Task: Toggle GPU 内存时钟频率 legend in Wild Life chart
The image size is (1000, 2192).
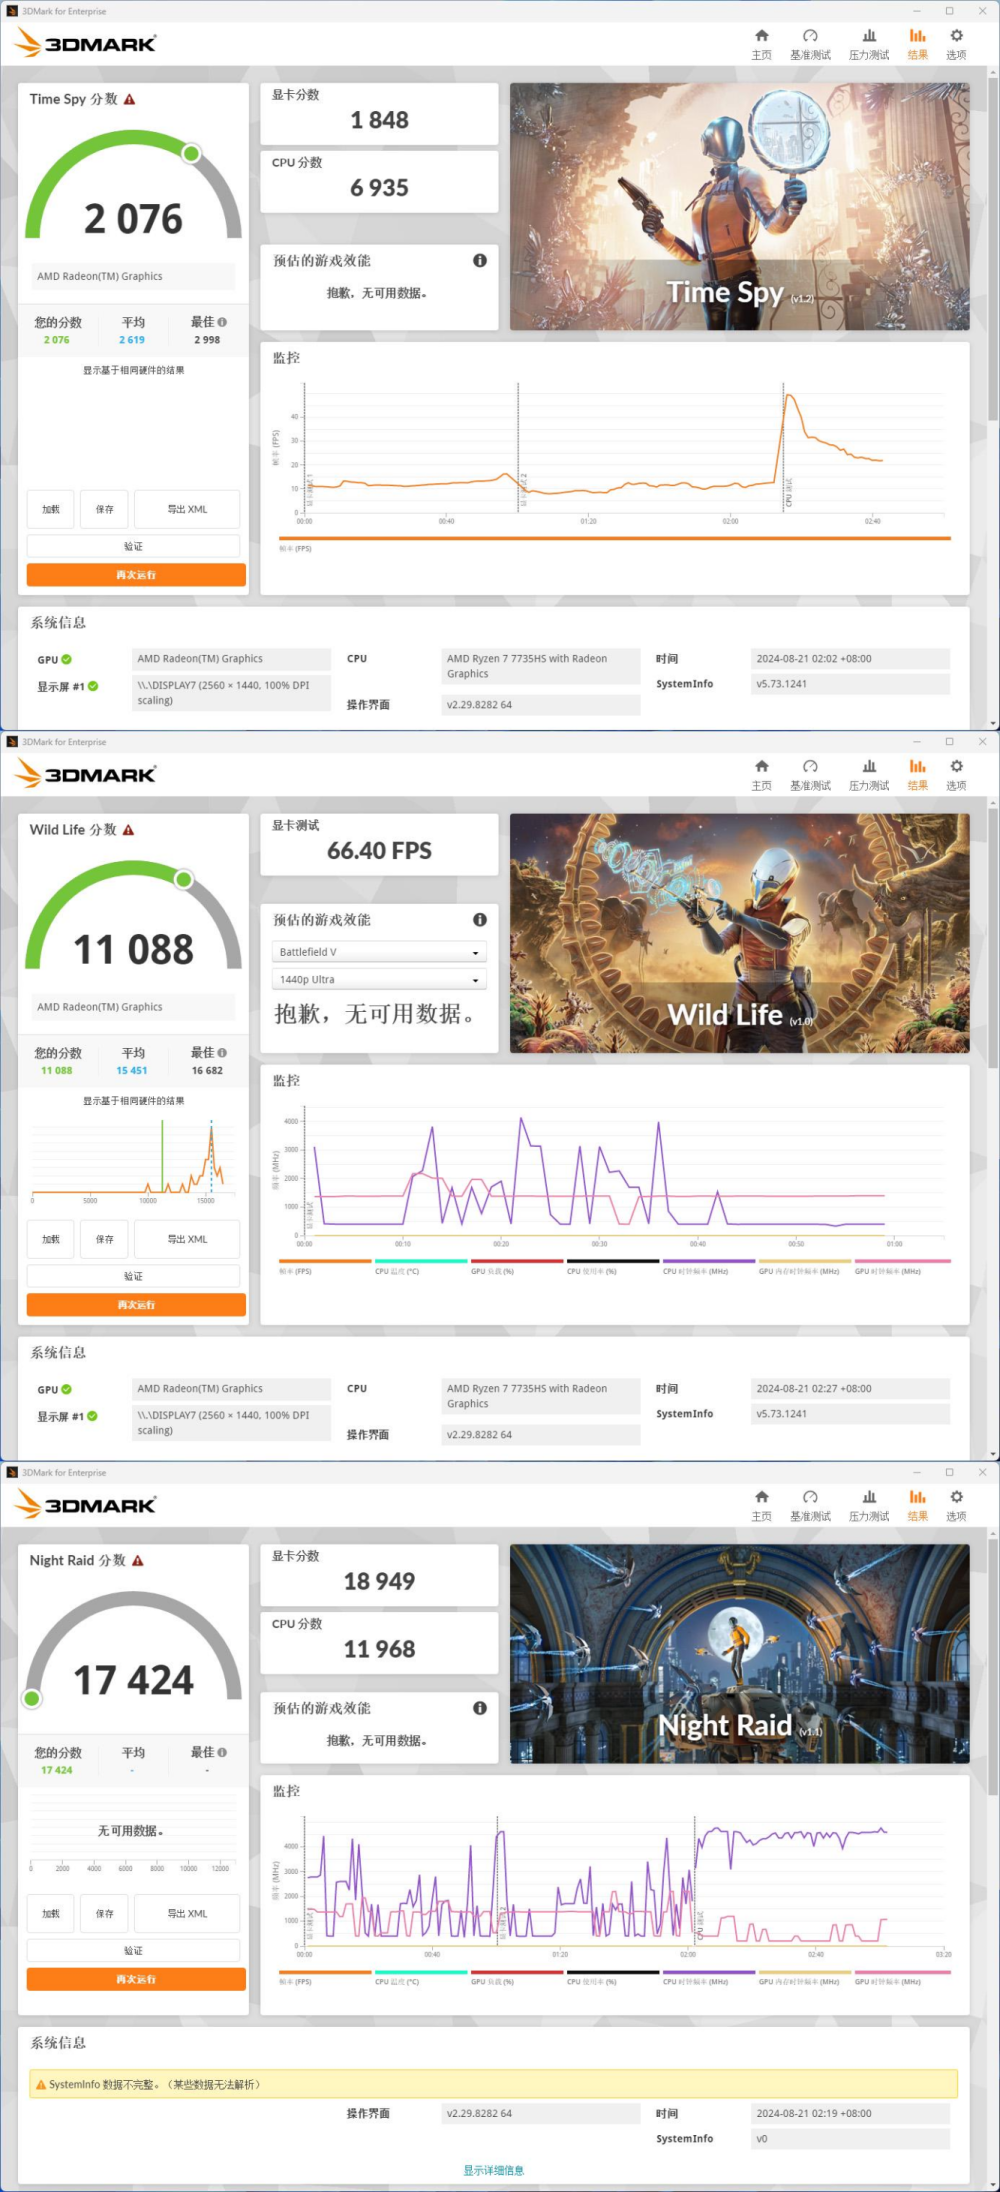Action: pyautogui.click(x=805, y=1267)
